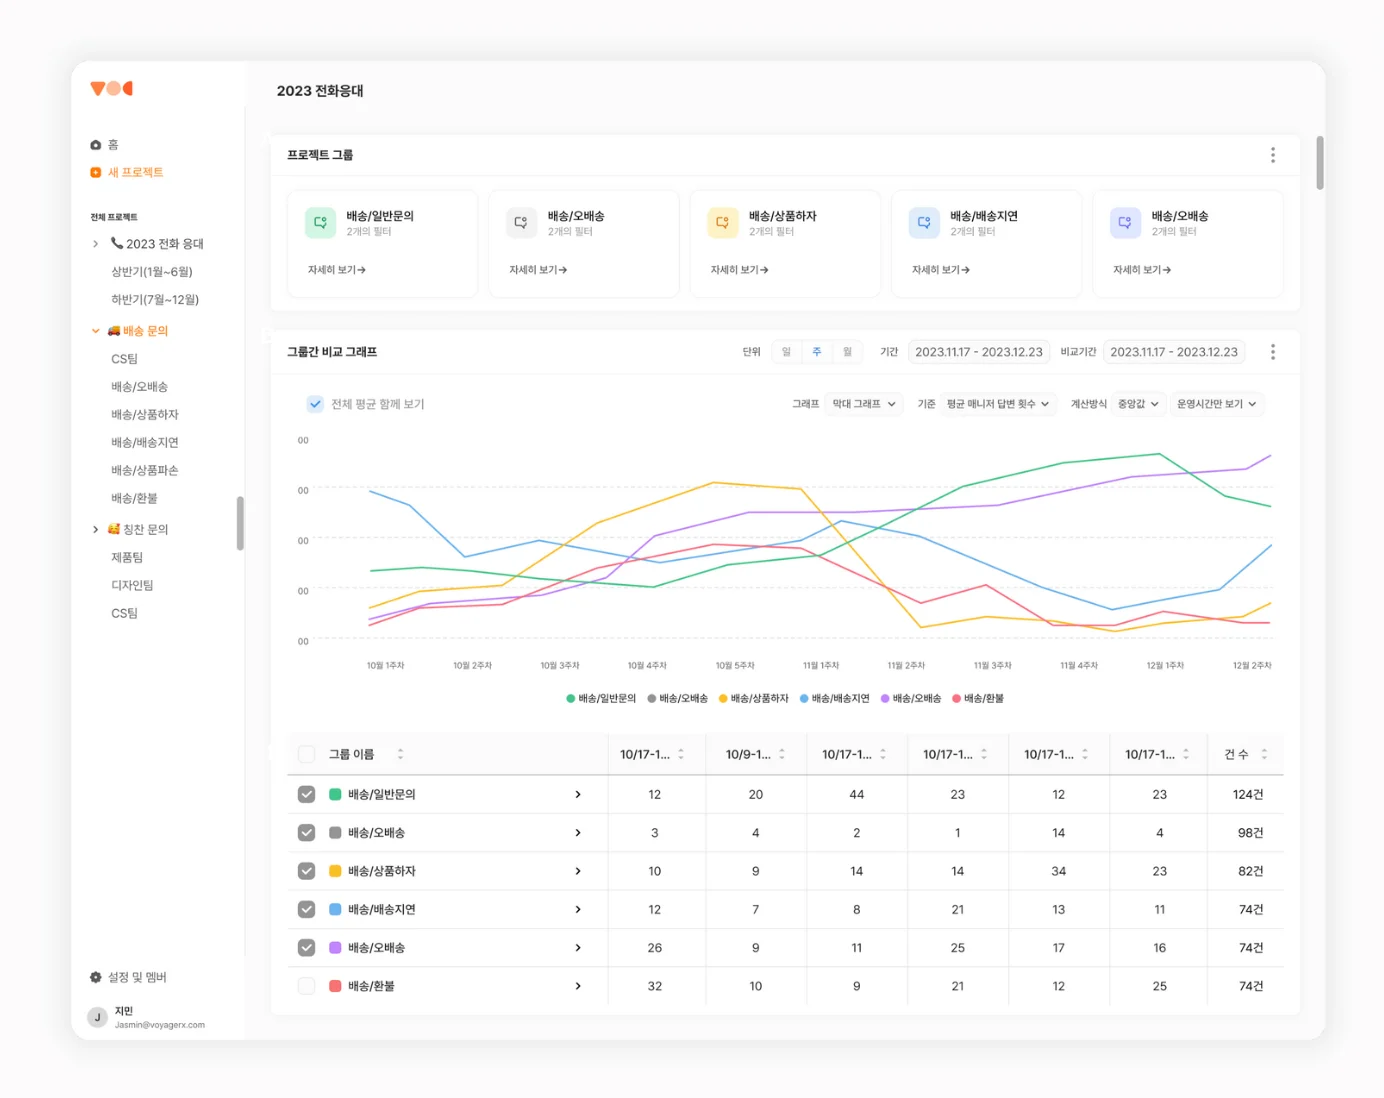Click the orange new project plus icon
Image resolution: width=1384 pixels, height=1098 pixels.
(x=96, y=172)
